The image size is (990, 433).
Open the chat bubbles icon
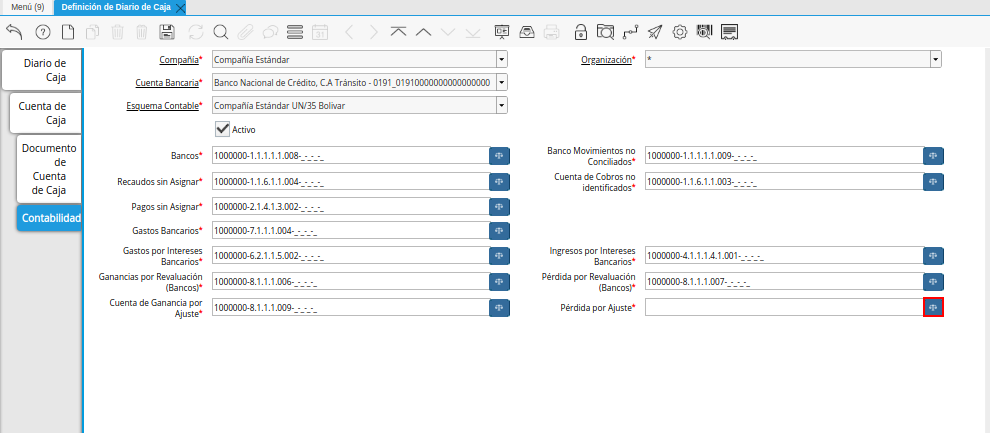[x=270, y=32]
